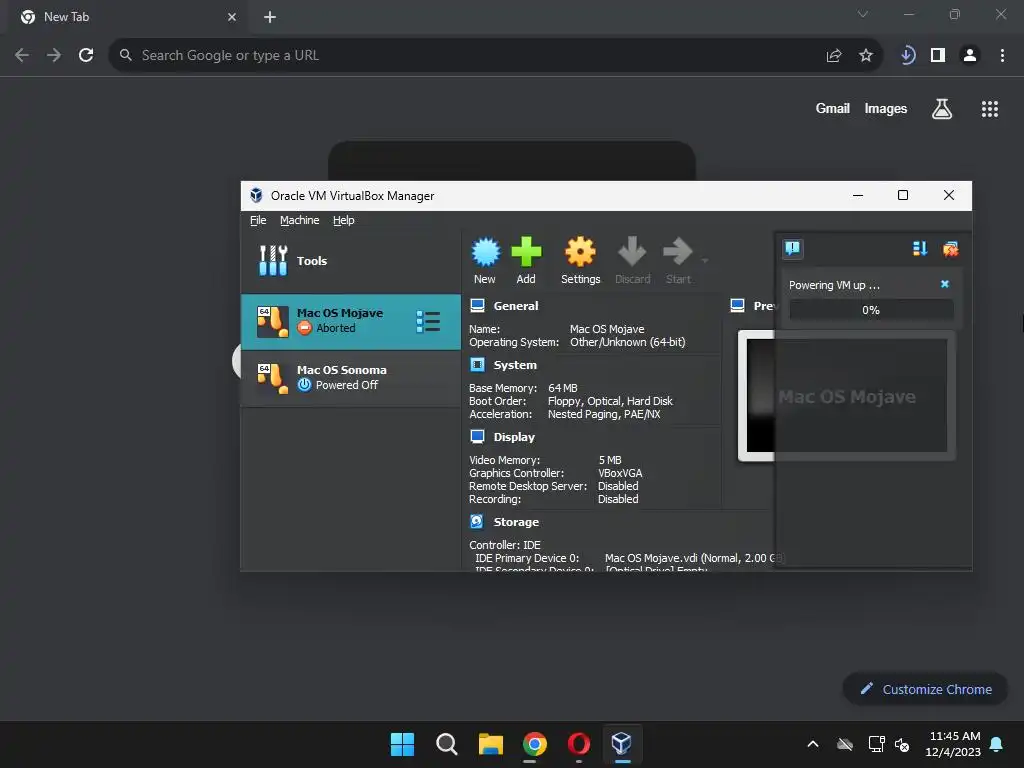Open VM Settings gear icon
The image size is (1024, 768).
tap(580, 261)
